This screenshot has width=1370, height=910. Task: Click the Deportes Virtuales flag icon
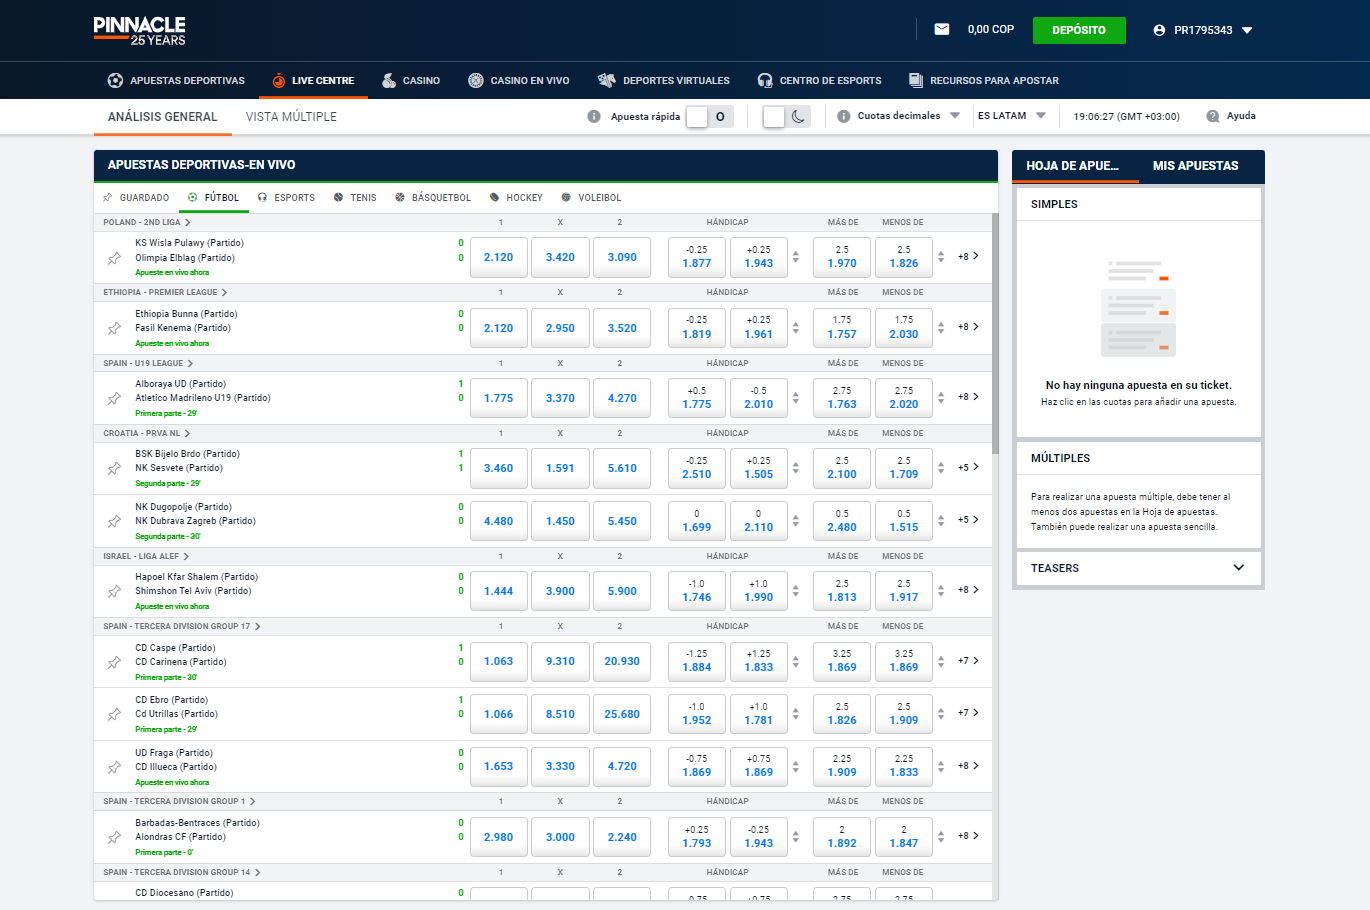606,80
